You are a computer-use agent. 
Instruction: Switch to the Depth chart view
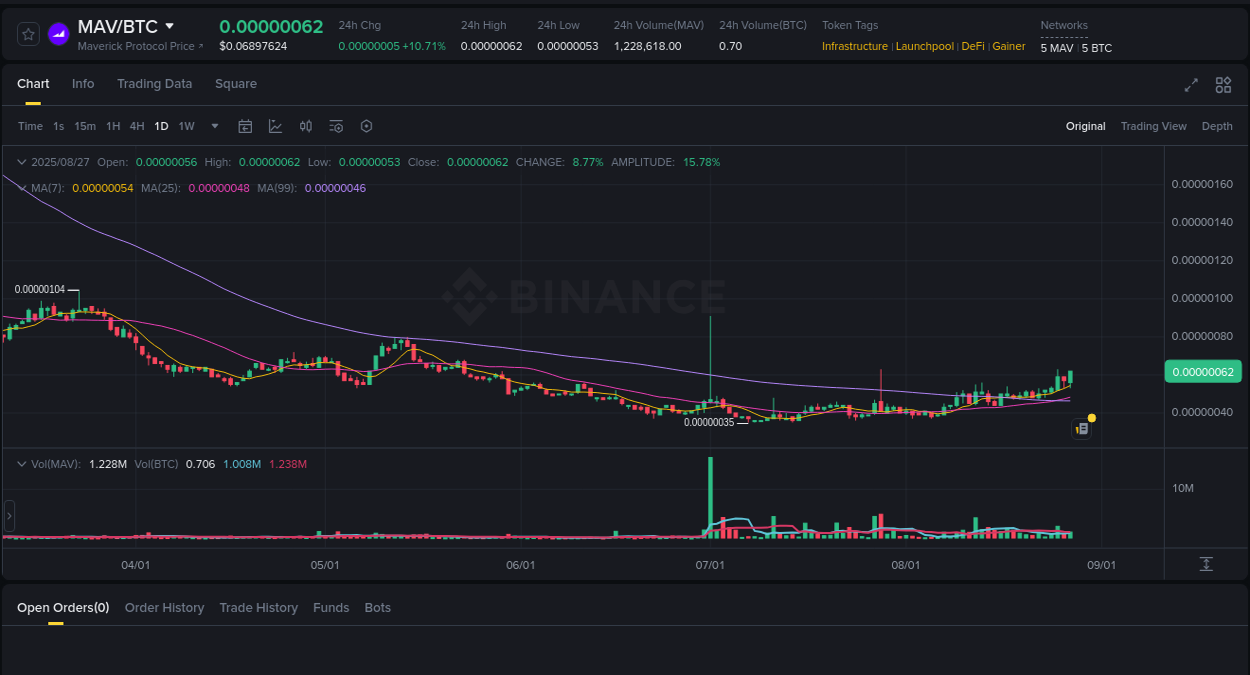click(x=1217, y=126)
